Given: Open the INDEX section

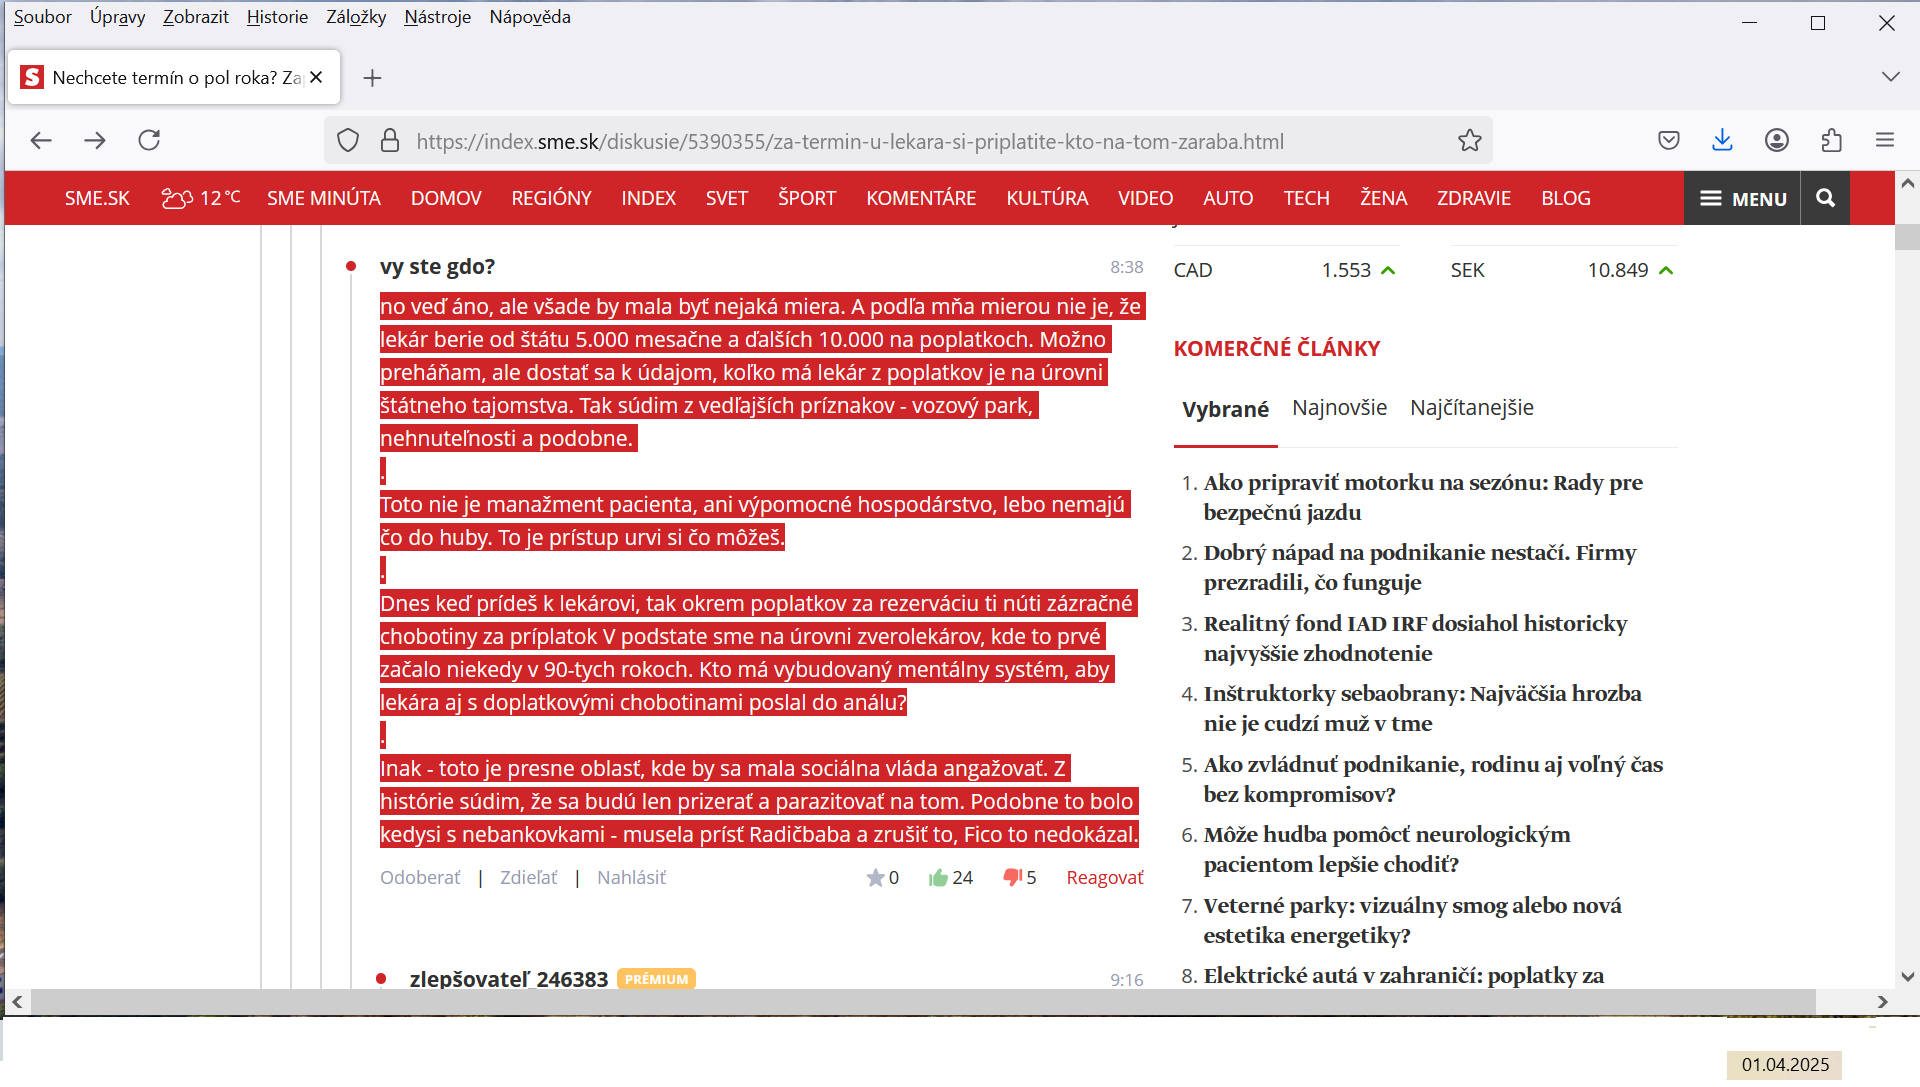Looking at the screenshot, I should 648,198.
